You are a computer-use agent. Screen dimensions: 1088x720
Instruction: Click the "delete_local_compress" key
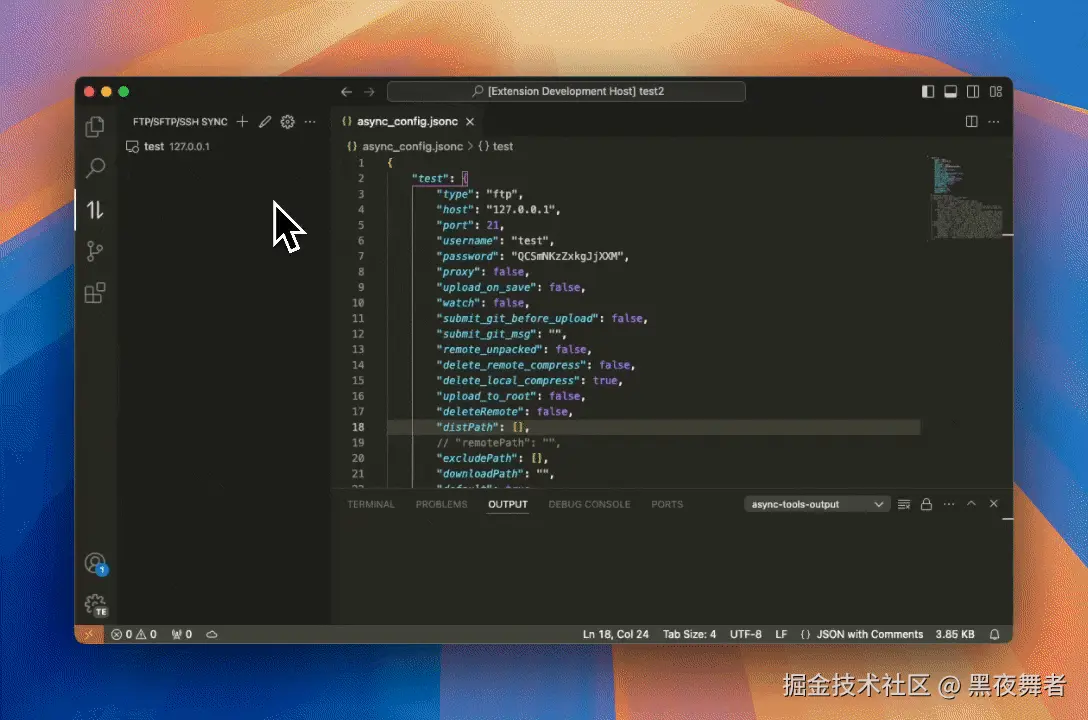[509, 381]
